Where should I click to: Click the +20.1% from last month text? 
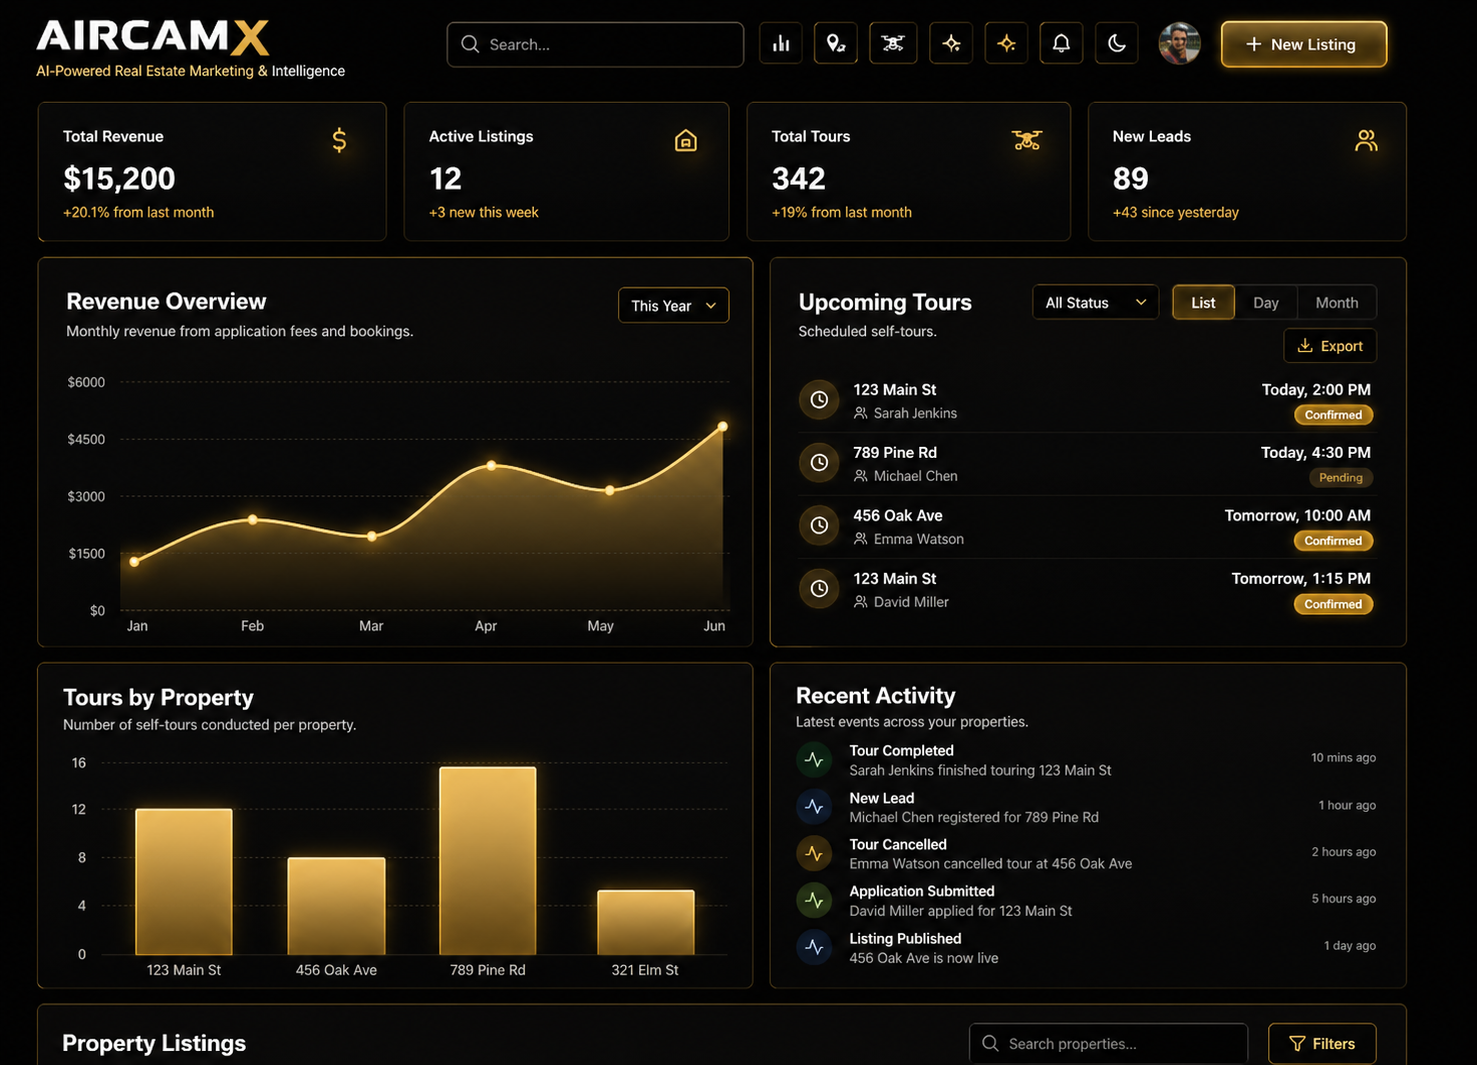(138, 212)
